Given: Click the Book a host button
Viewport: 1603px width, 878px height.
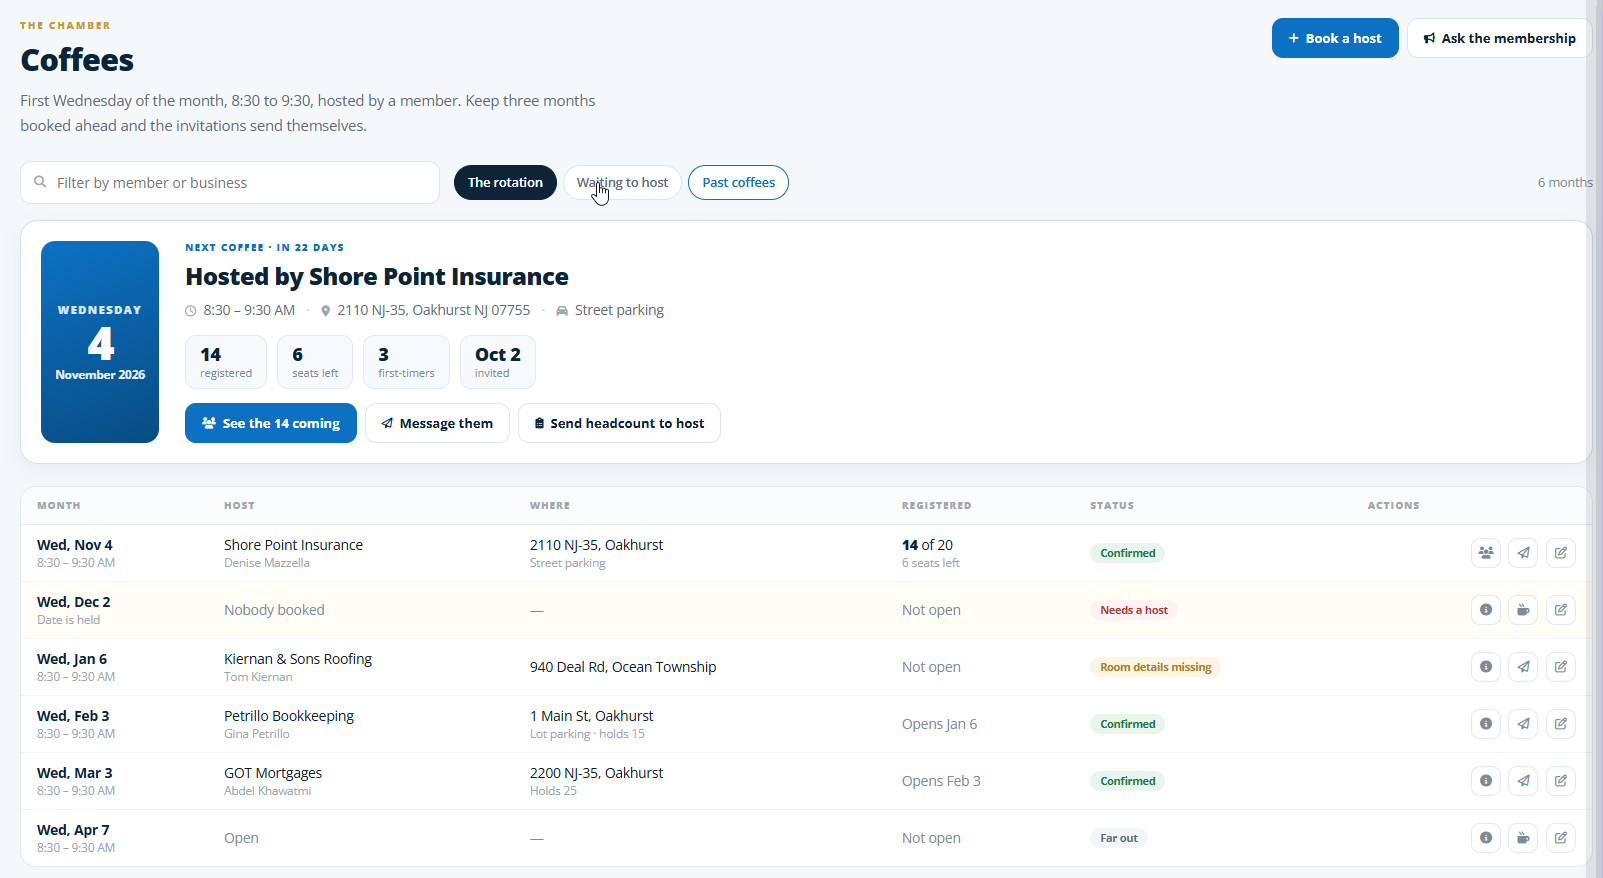Looking at the screenshot, I should [x=1335, y=38].
